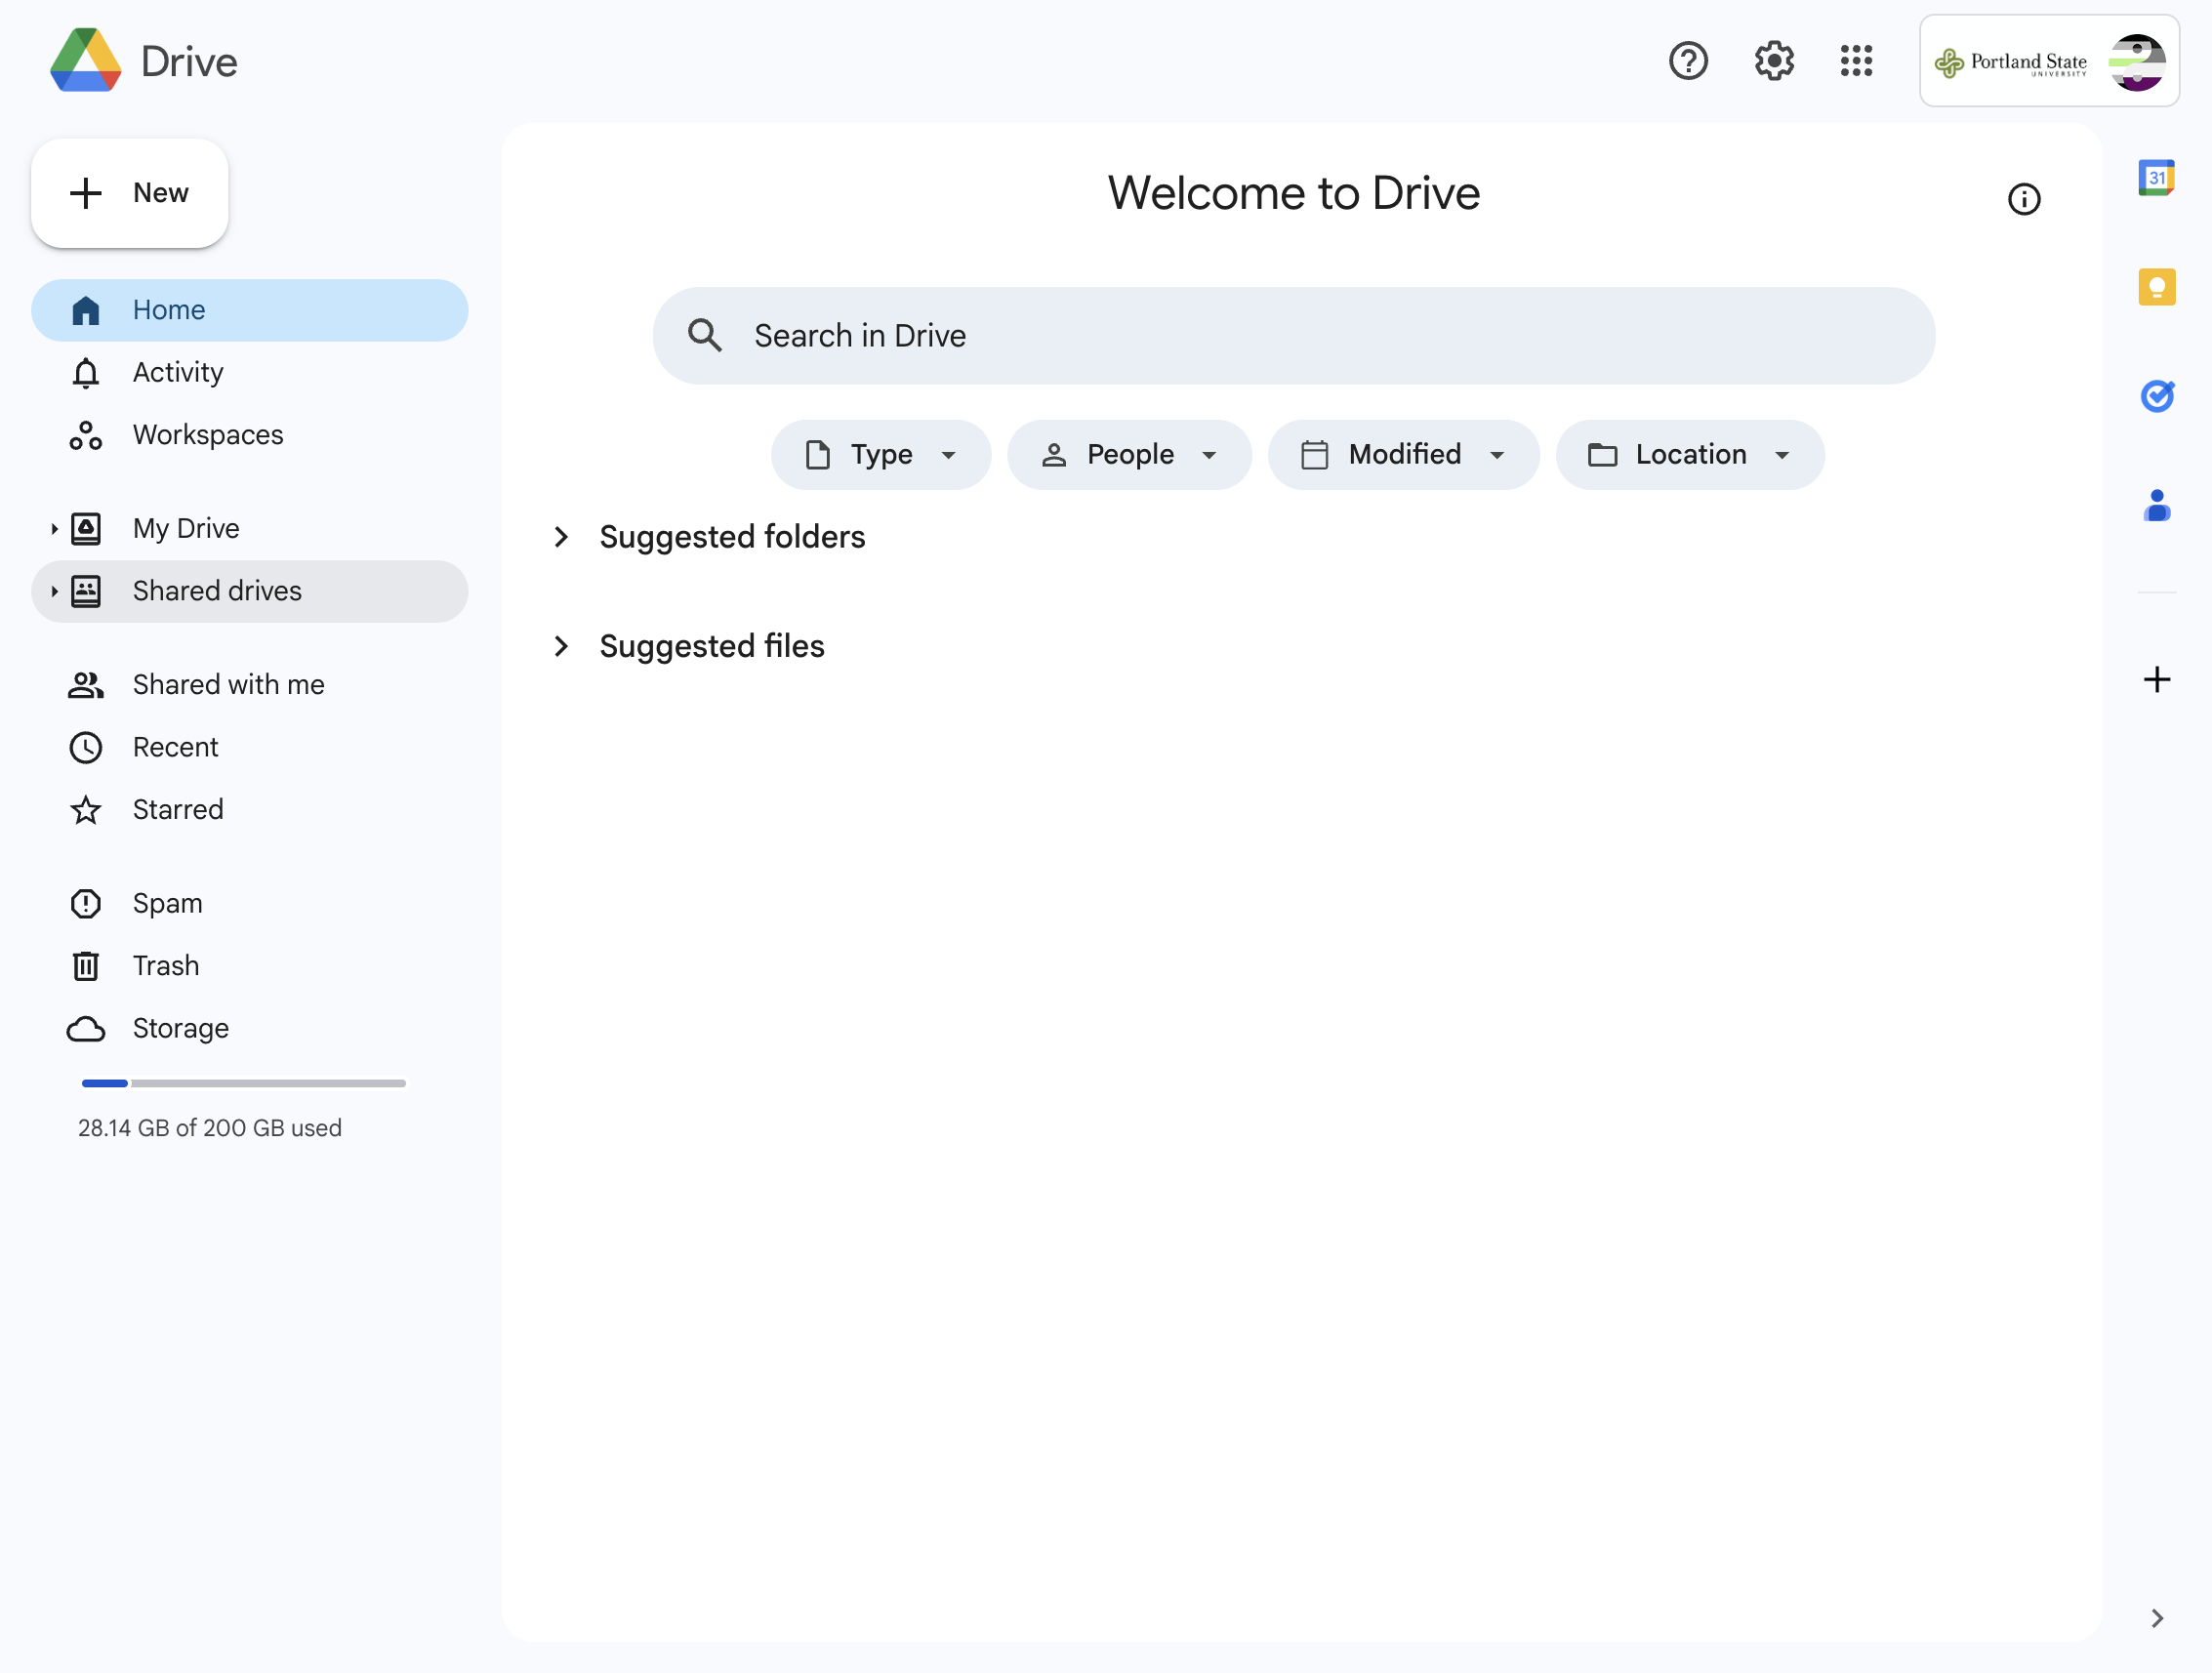Open Workspaces in sidebar
The height and width of the screenshot is (1673, 2212).
pyautogui.click(x=250, y=435)
